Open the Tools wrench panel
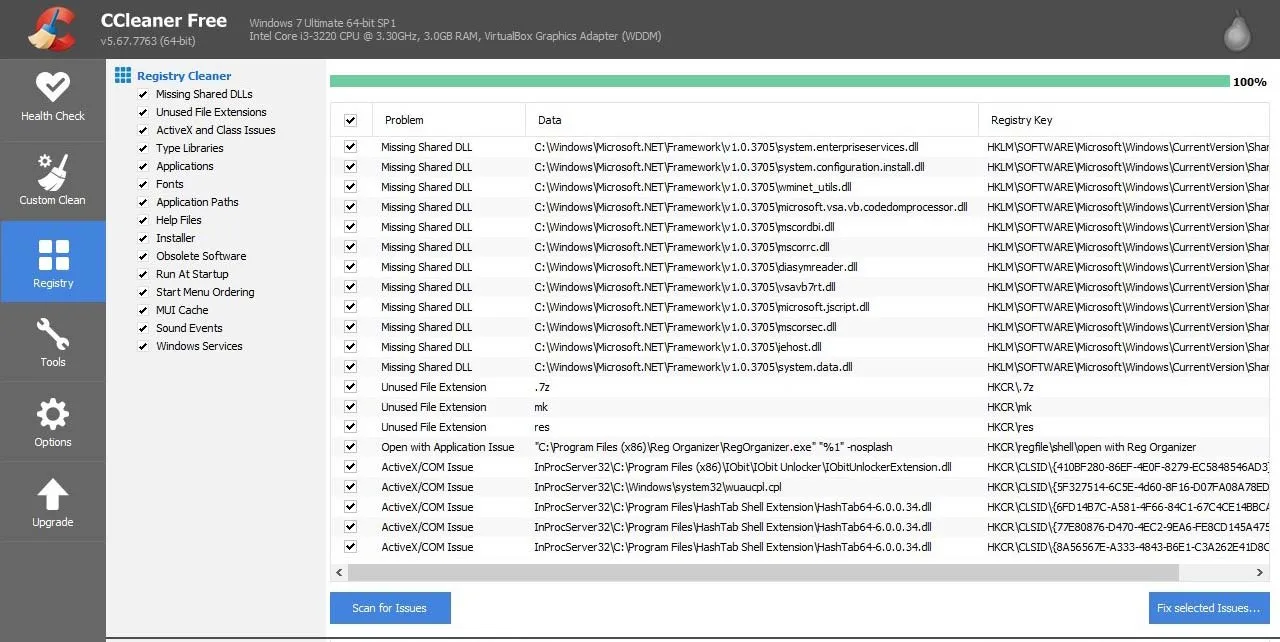The image size is (1280, 642). tap(53, 340)
